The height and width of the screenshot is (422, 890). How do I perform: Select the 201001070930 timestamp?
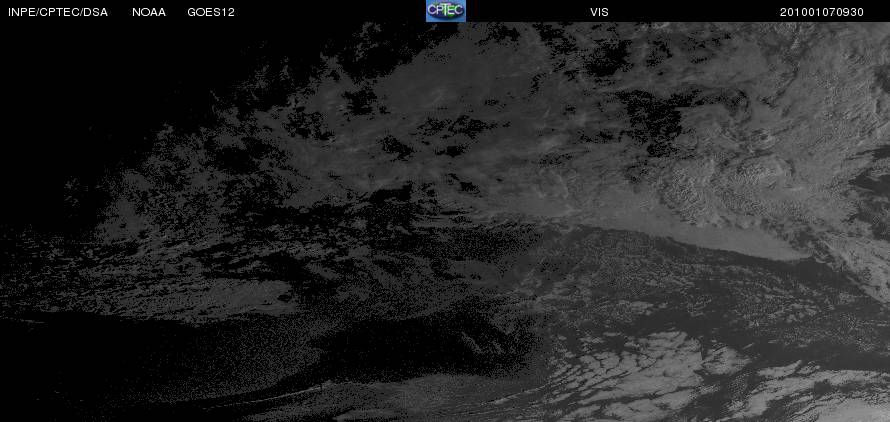822,12
